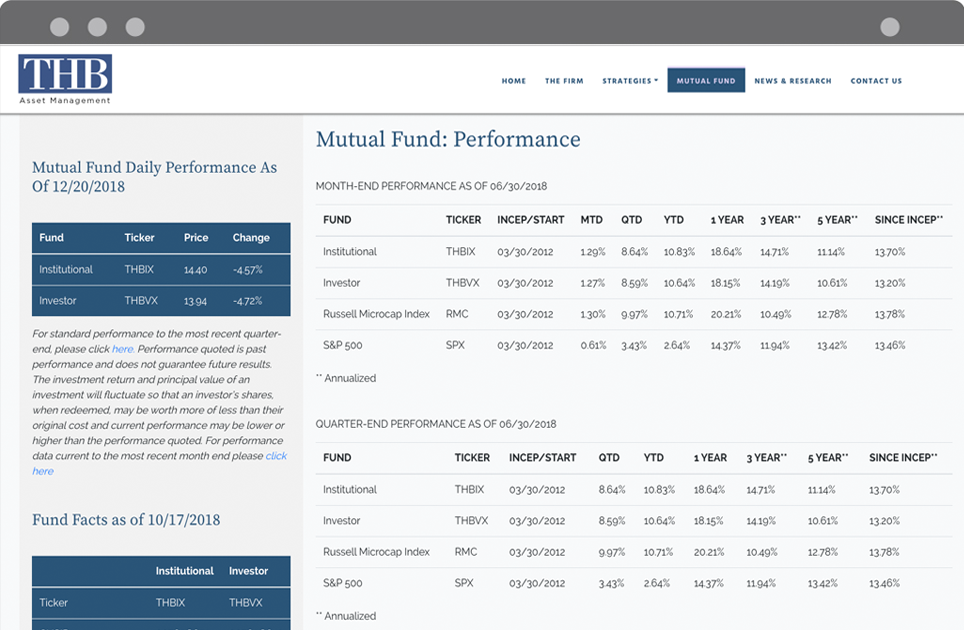Screen dimensions: 964x630
Task: Click Price header in daily performance table
Action: (x=196, y=238)
